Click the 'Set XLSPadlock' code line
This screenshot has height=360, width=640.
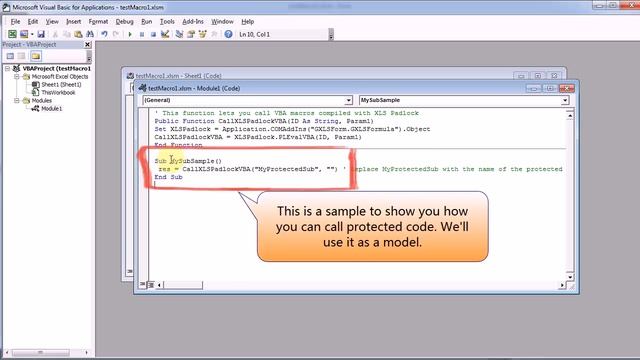tap(292, 129)
